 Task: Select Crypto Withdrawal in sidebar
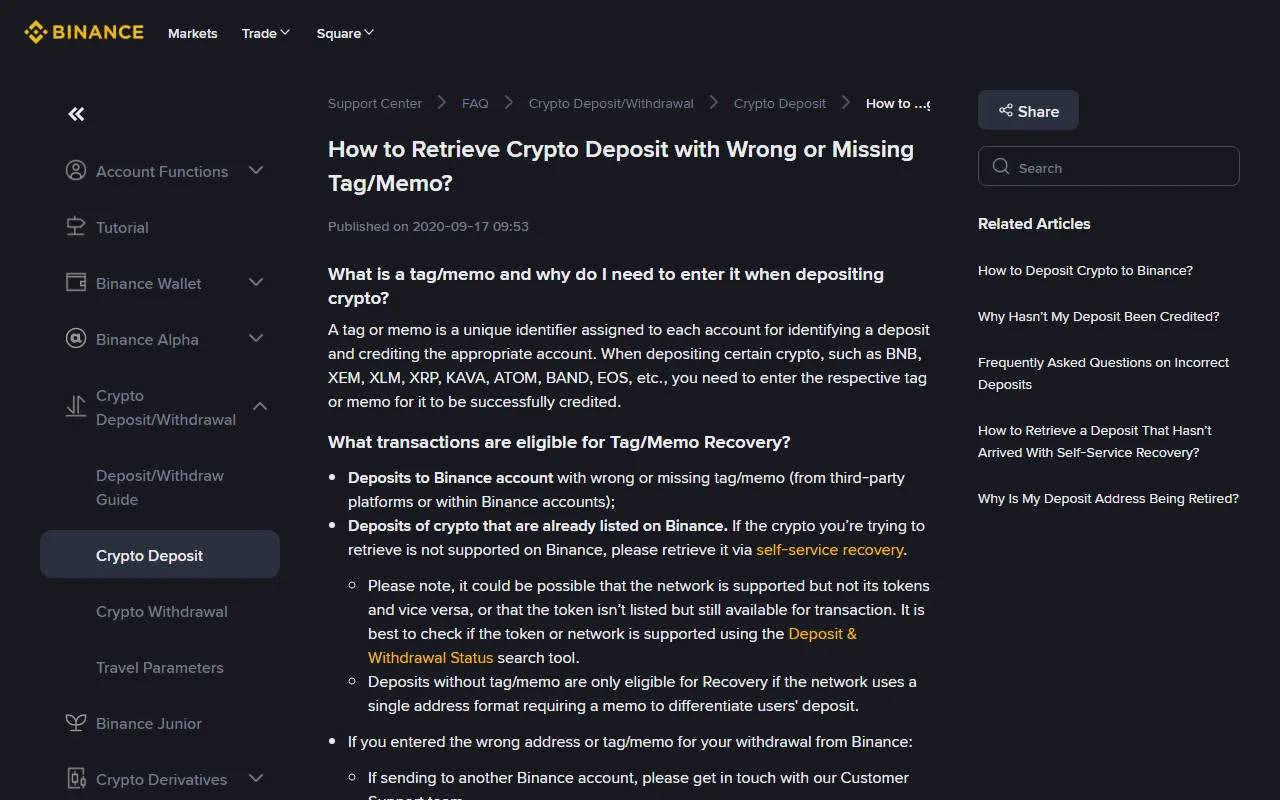click(162, 611)
